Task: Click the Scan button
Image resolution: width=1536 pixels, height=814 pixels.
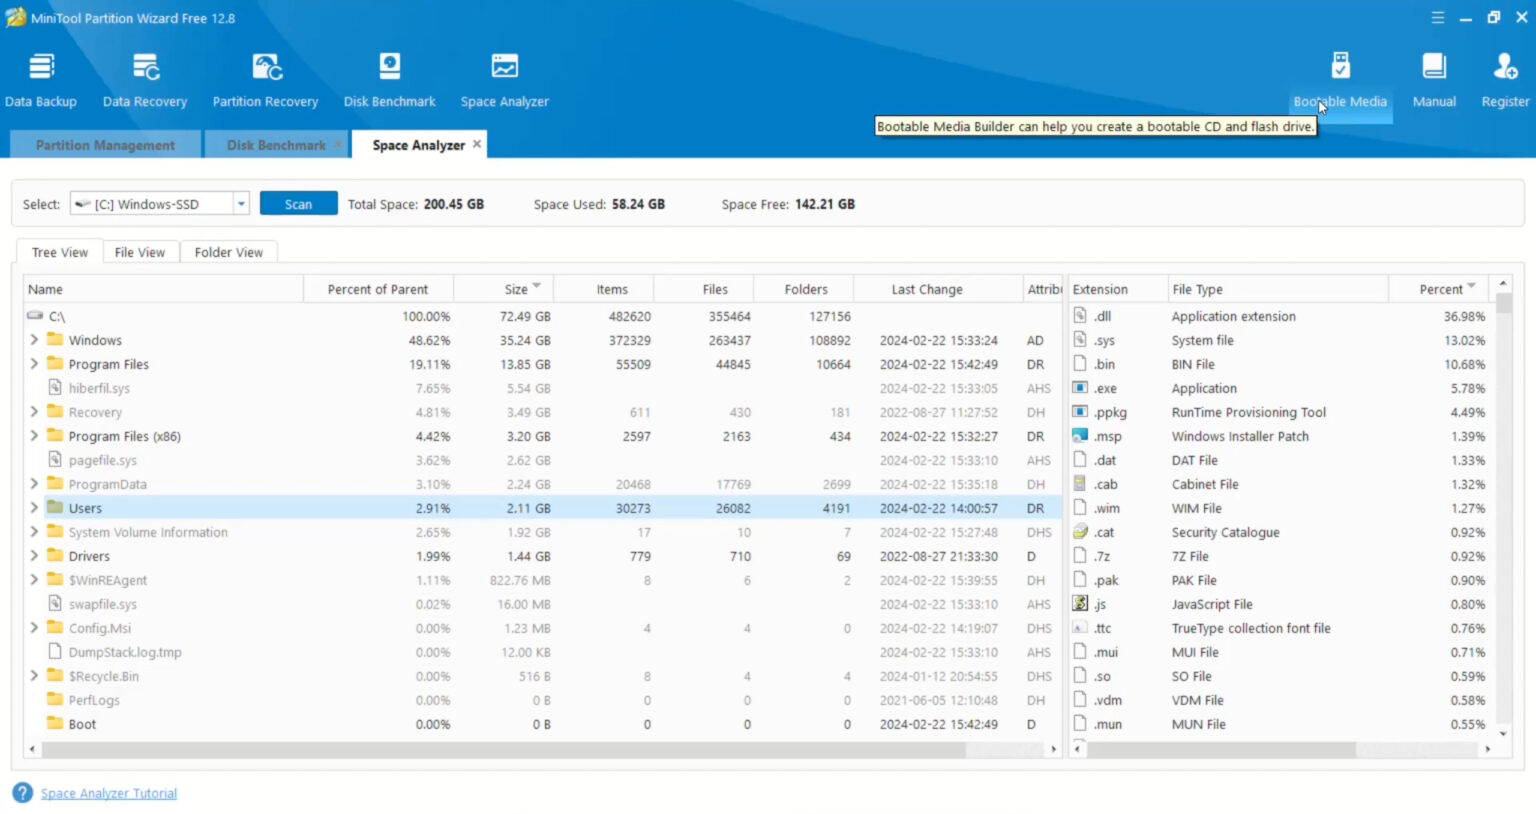Action: click(298, 203)
